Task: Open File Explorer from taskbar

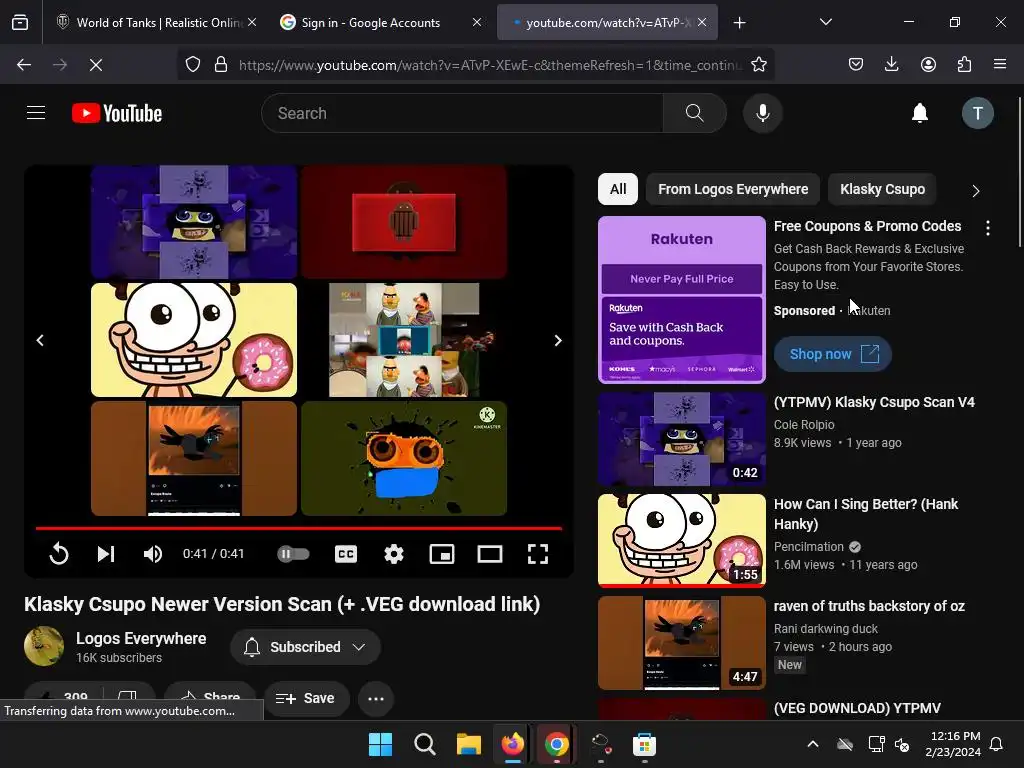Action: coord(468,744)
